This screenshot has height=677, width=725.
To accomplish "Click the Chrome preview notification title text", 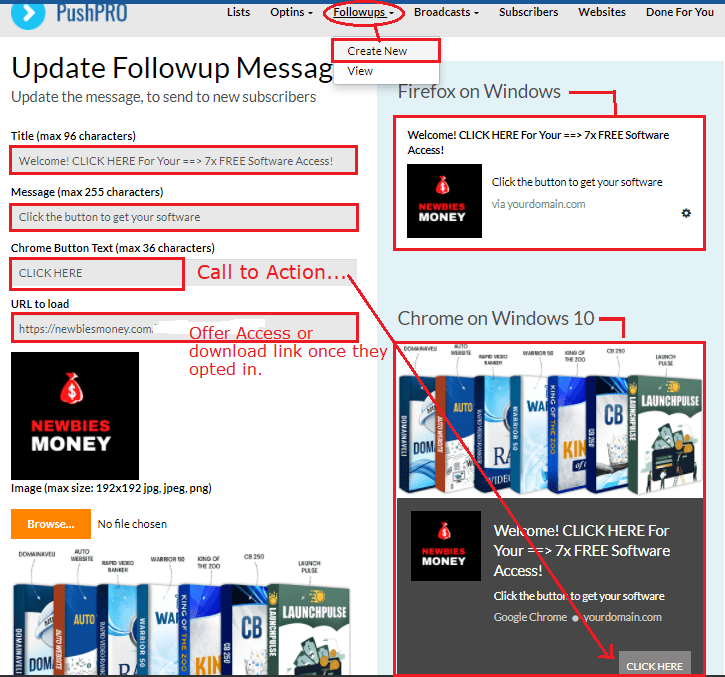I will tap(582, 550).
